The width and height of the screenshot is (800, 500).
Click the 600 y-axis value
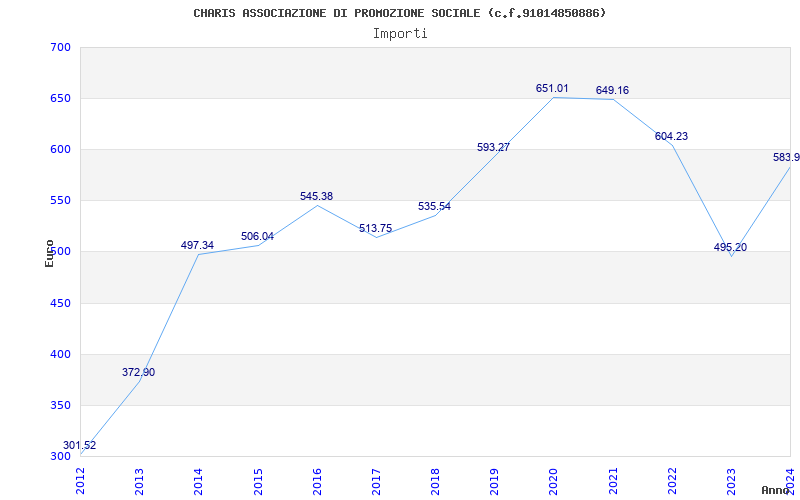pos(61,149)
